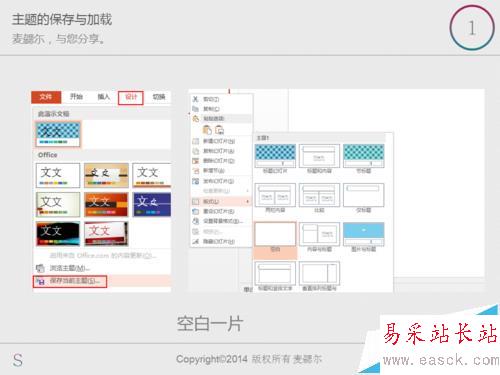This screenshot has width=500, height=375.
Task: Choose 复制幻灯片 (Duplicate Slide) in context menu
Action: coord(221,151)
